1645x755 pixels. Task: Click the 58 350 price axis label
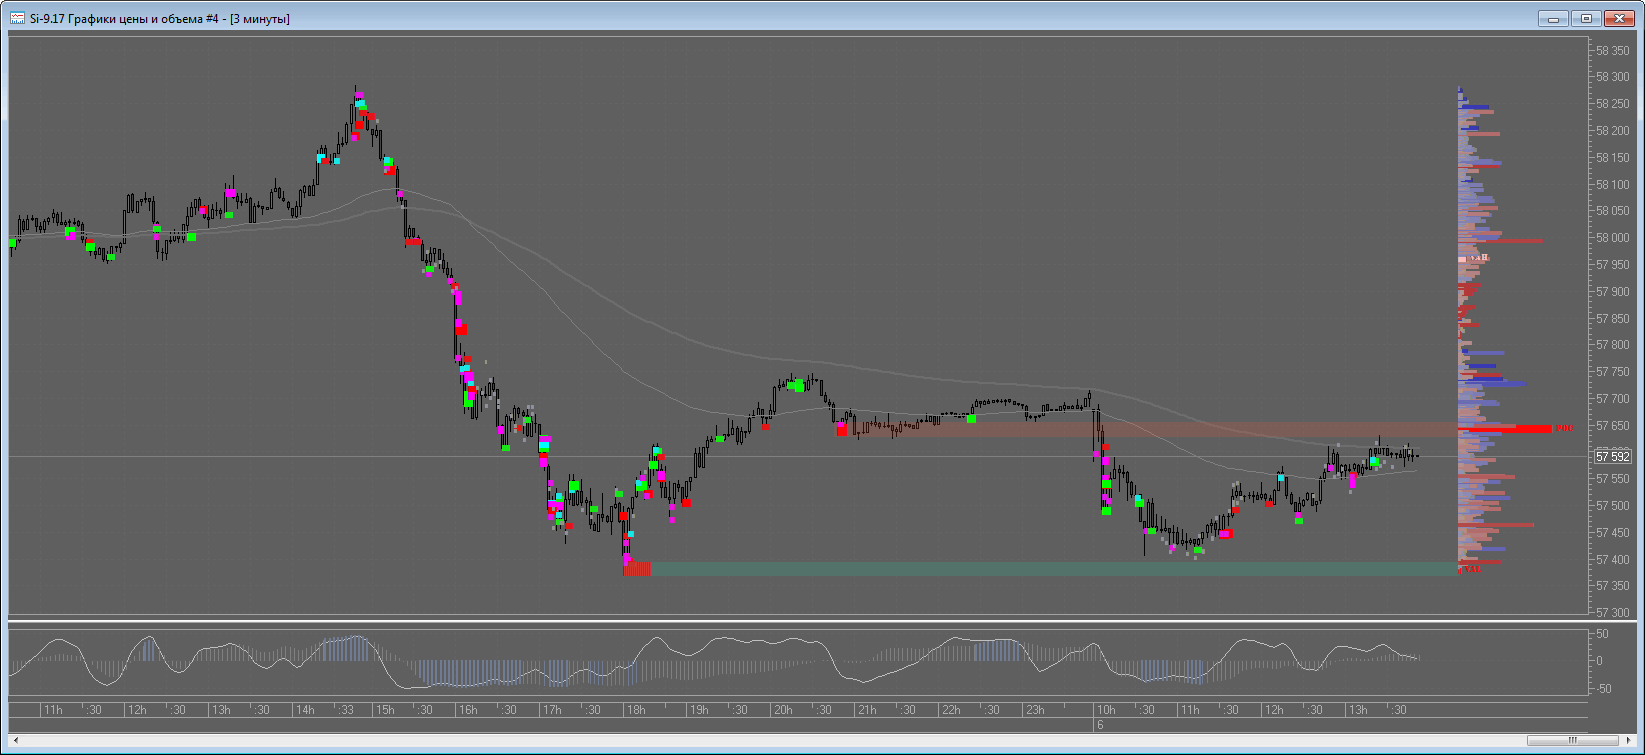tap(1615, 50)
